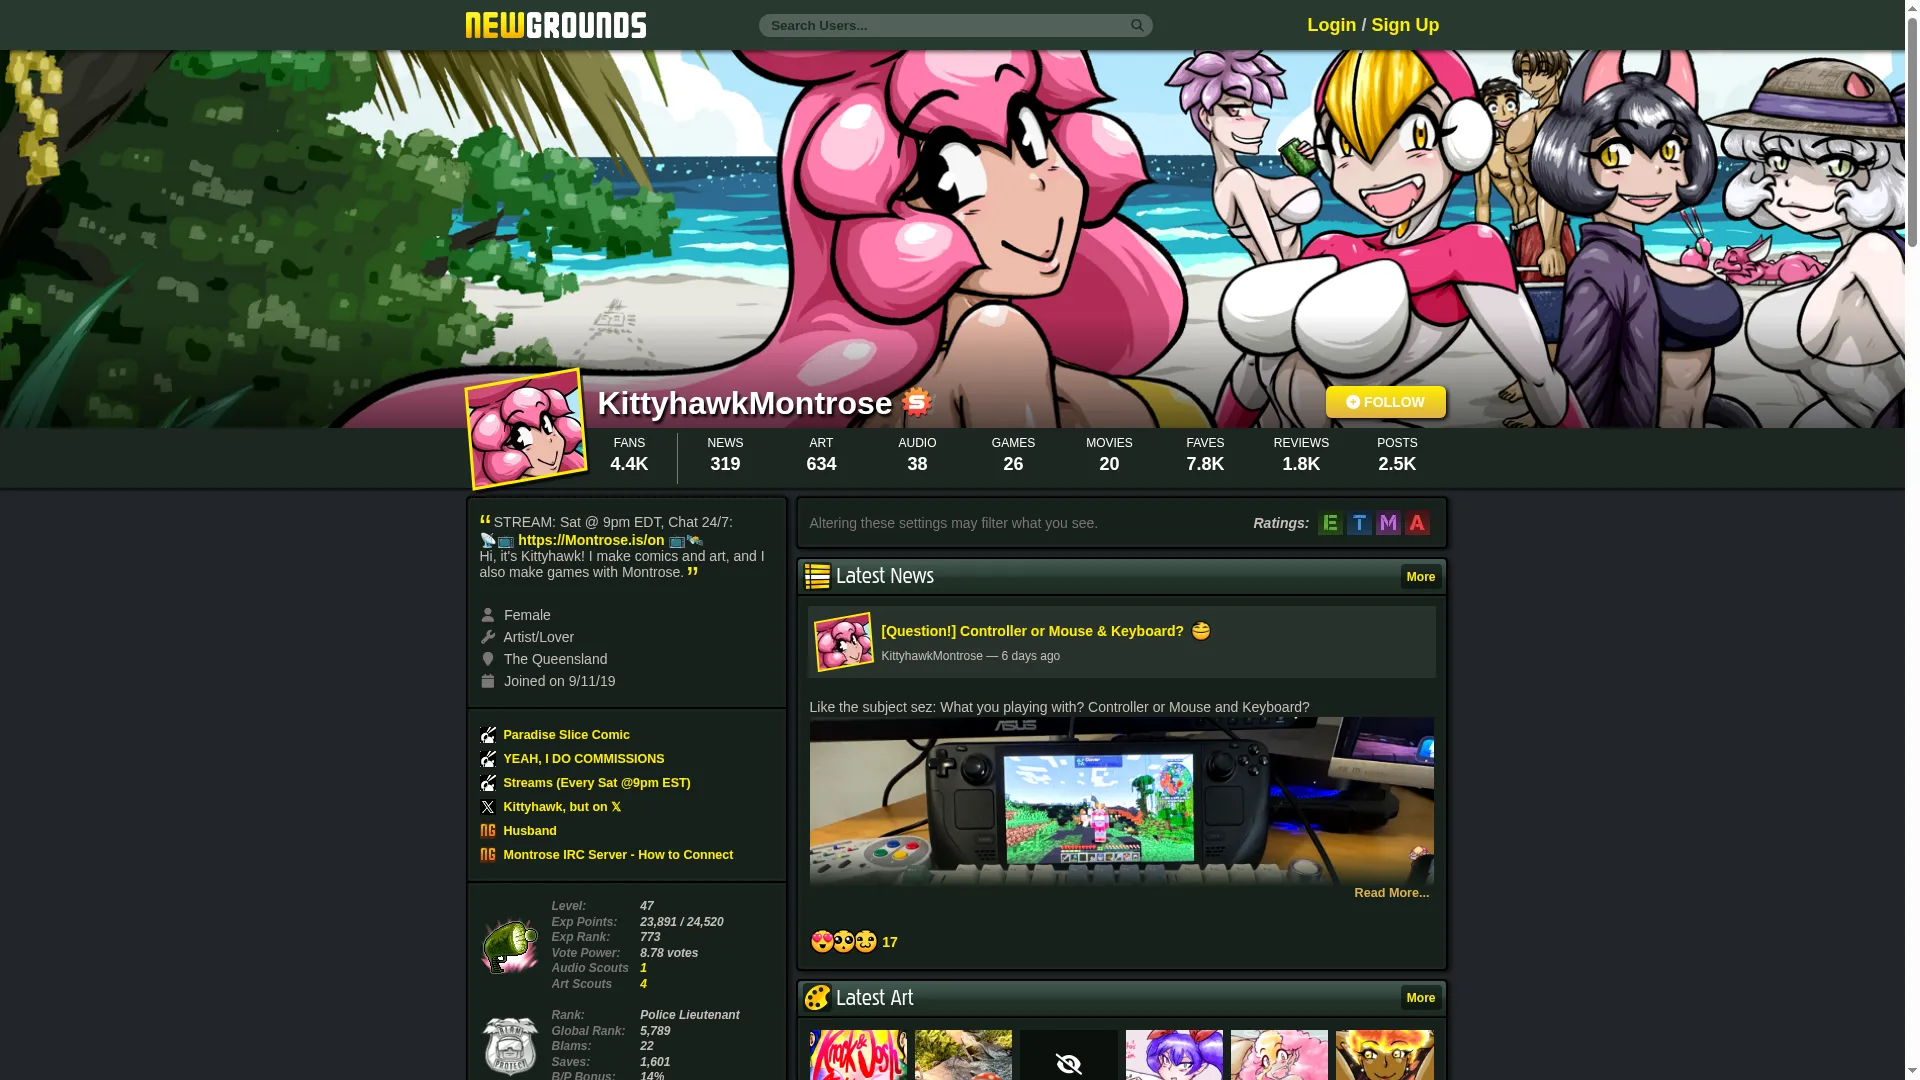Screen dimensions: 1920x1080
Task: Open the https://Montrose.is/on stream link
Action: pos(591,540)
